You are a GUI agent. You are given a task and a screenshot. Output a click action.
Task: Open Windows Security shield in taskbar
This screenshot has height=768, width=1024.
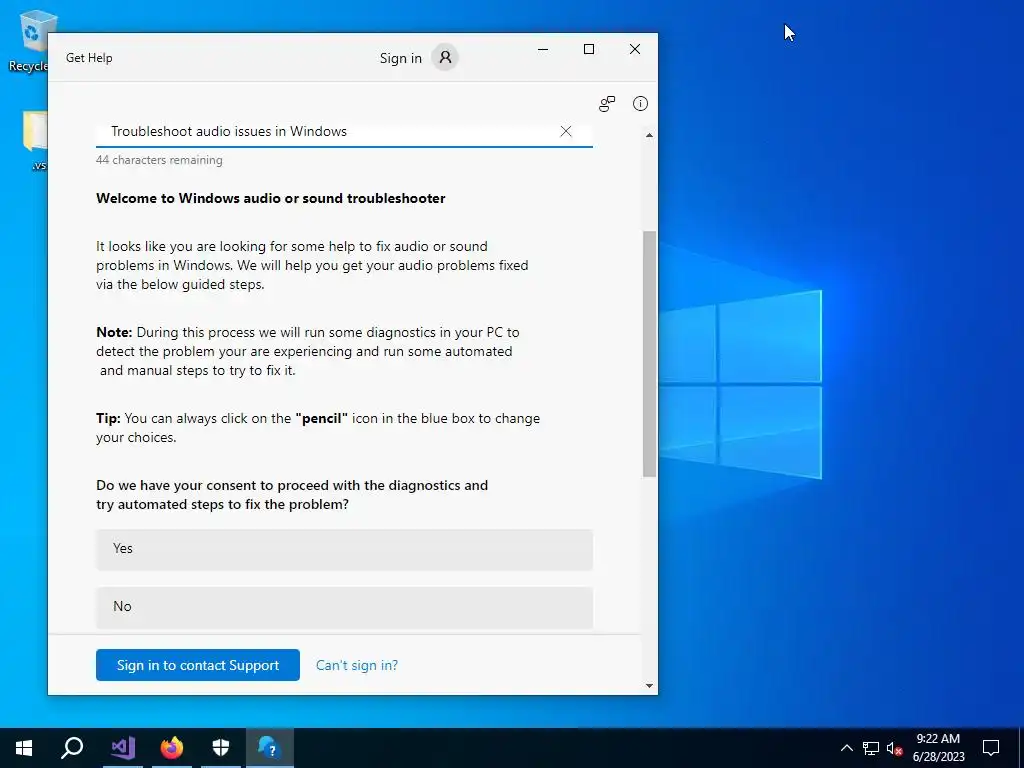(x=221, y=748)
